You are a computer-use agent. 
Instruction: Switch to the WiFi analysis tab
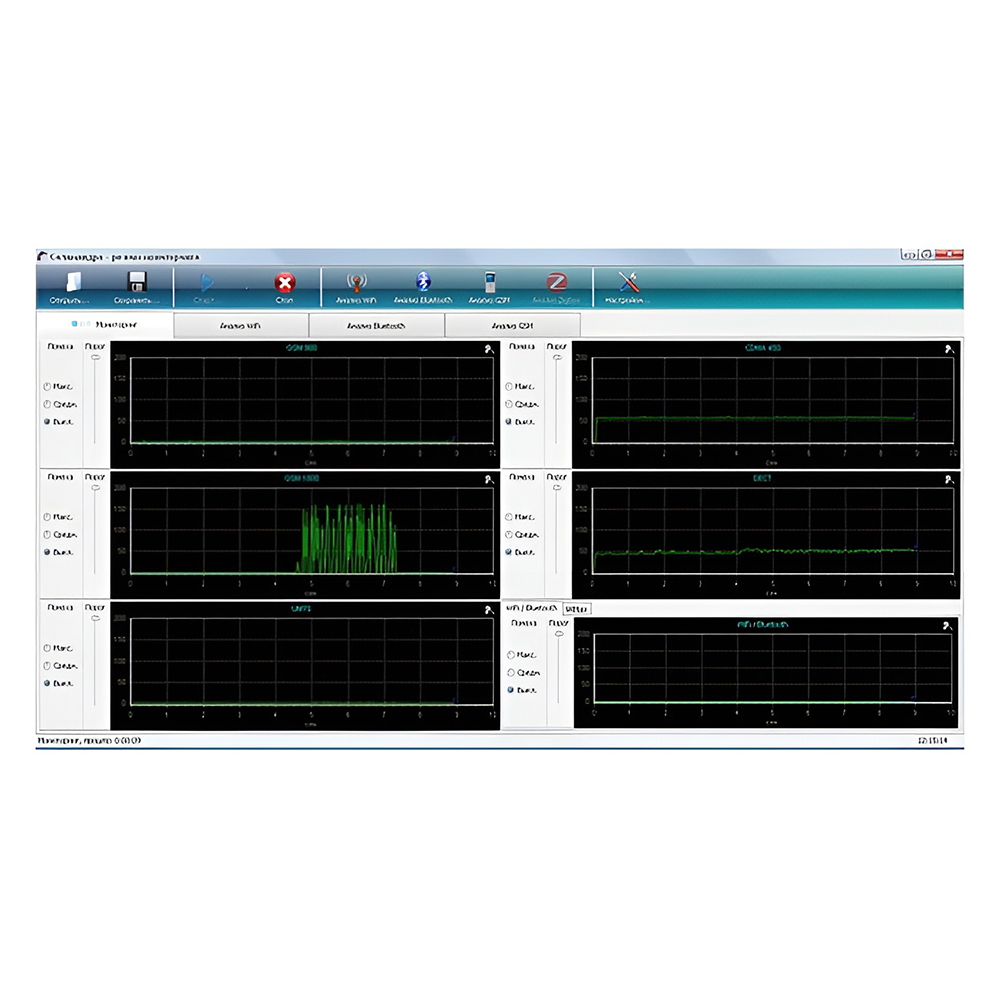(x=241, y=325)
